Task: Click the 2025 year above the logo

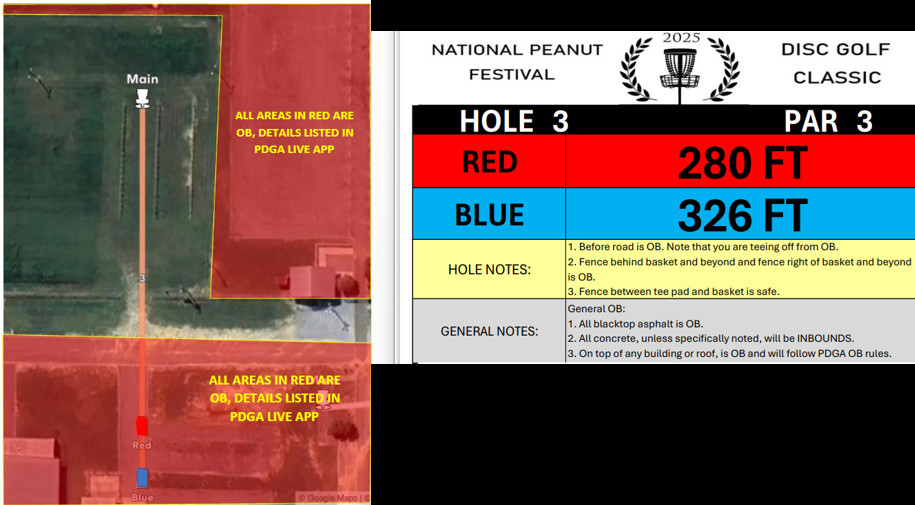Action: (x=680, y=38)
